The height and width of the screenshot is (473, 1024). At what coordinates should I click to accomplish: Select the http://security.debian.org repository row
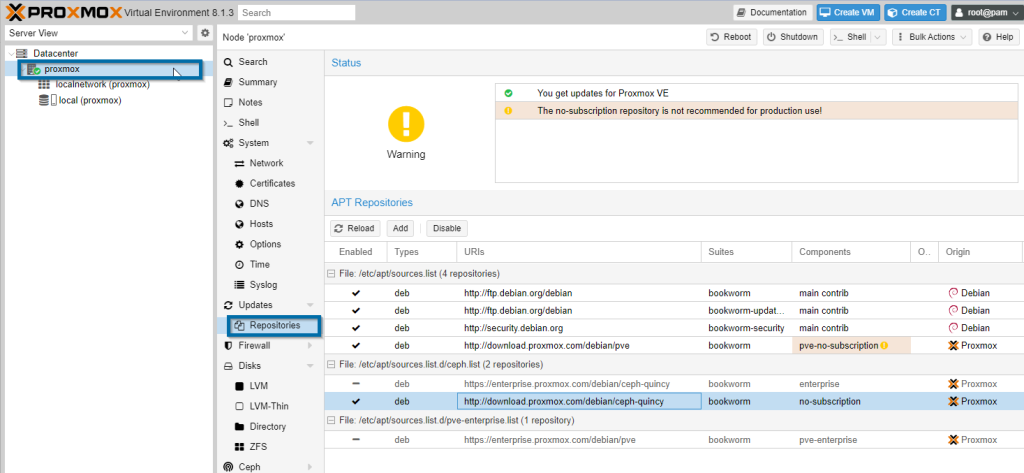pos(674,328)
